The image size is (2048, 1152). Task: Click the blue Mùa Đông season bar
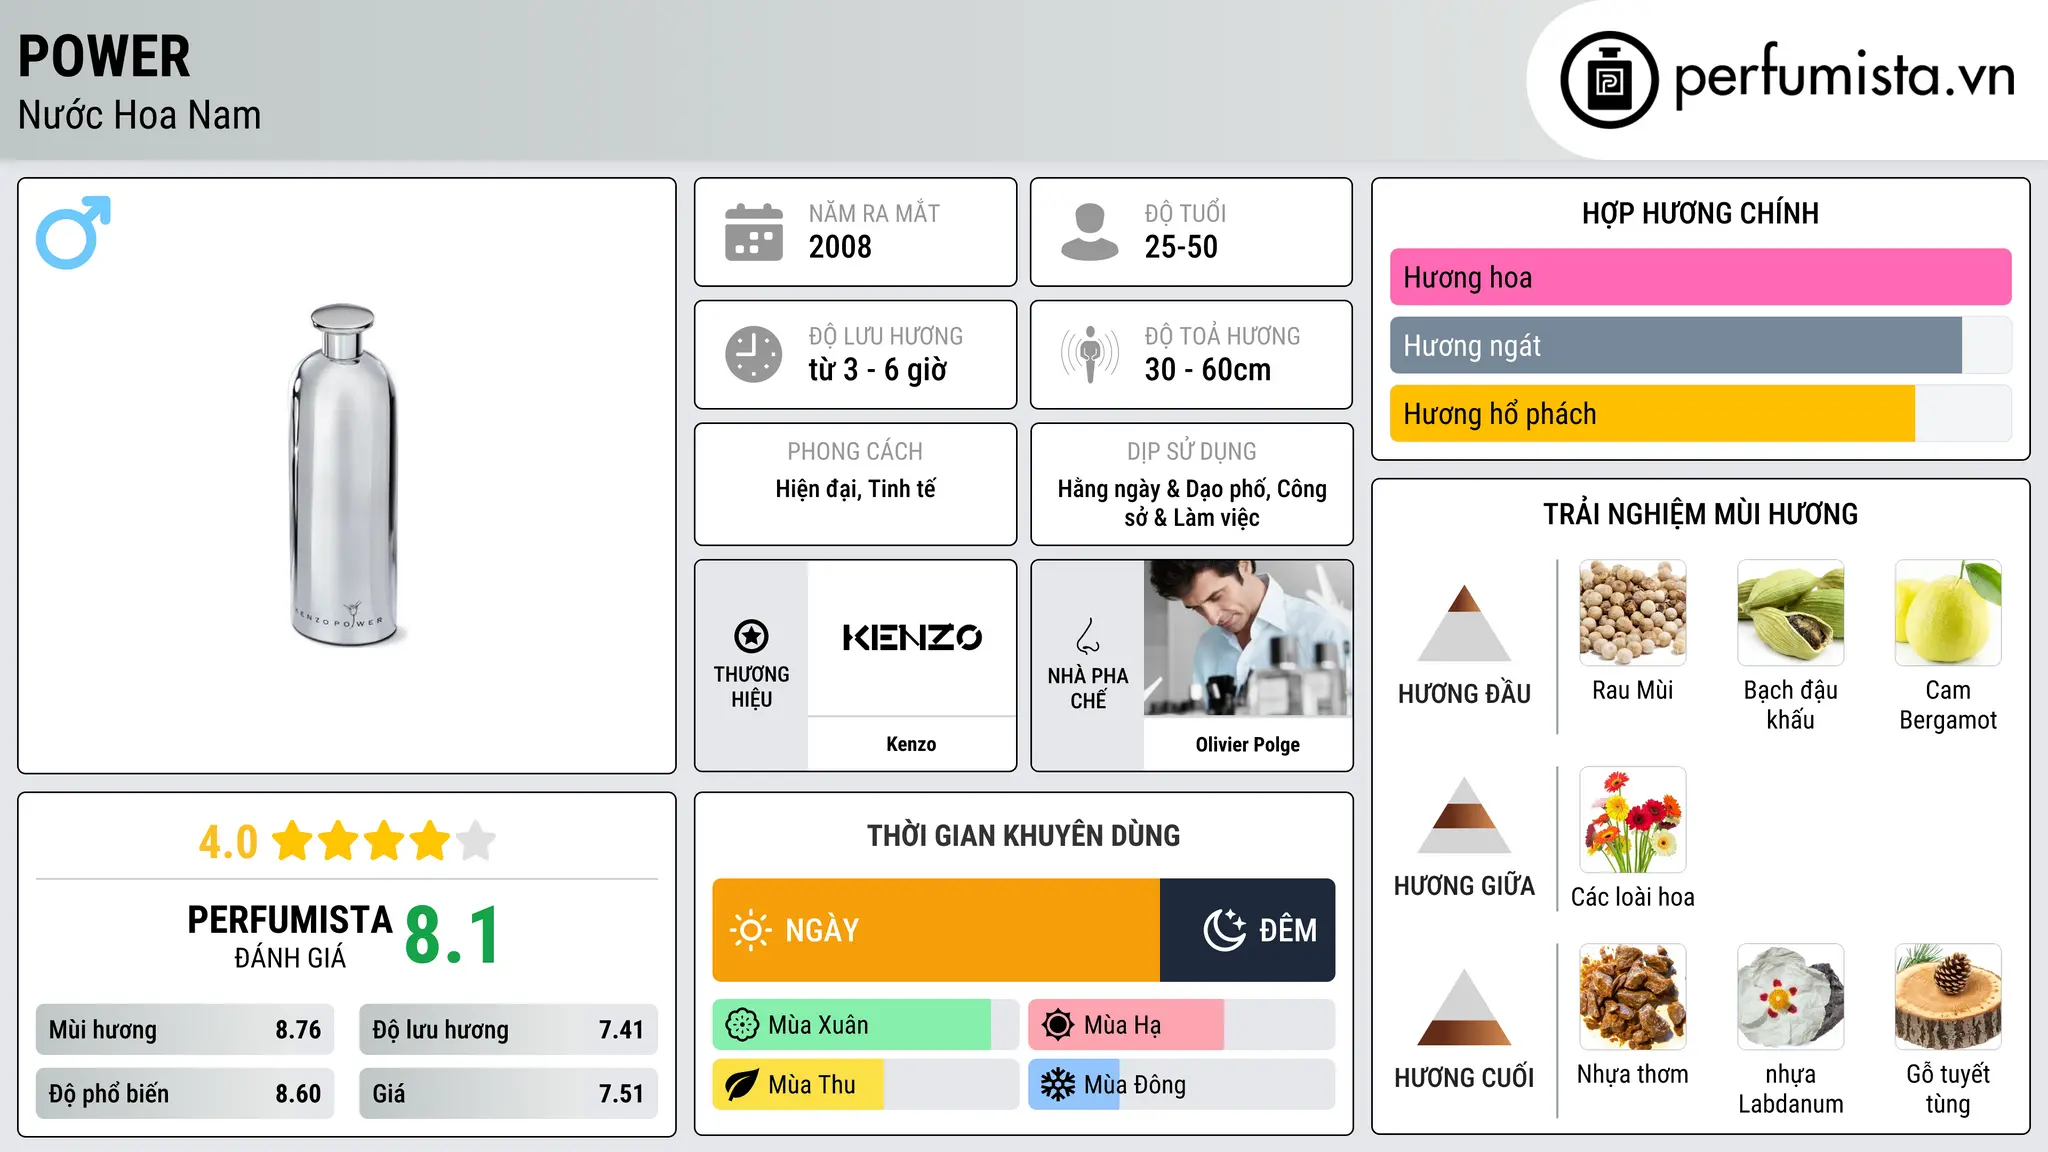(x=1074, y=1085)
